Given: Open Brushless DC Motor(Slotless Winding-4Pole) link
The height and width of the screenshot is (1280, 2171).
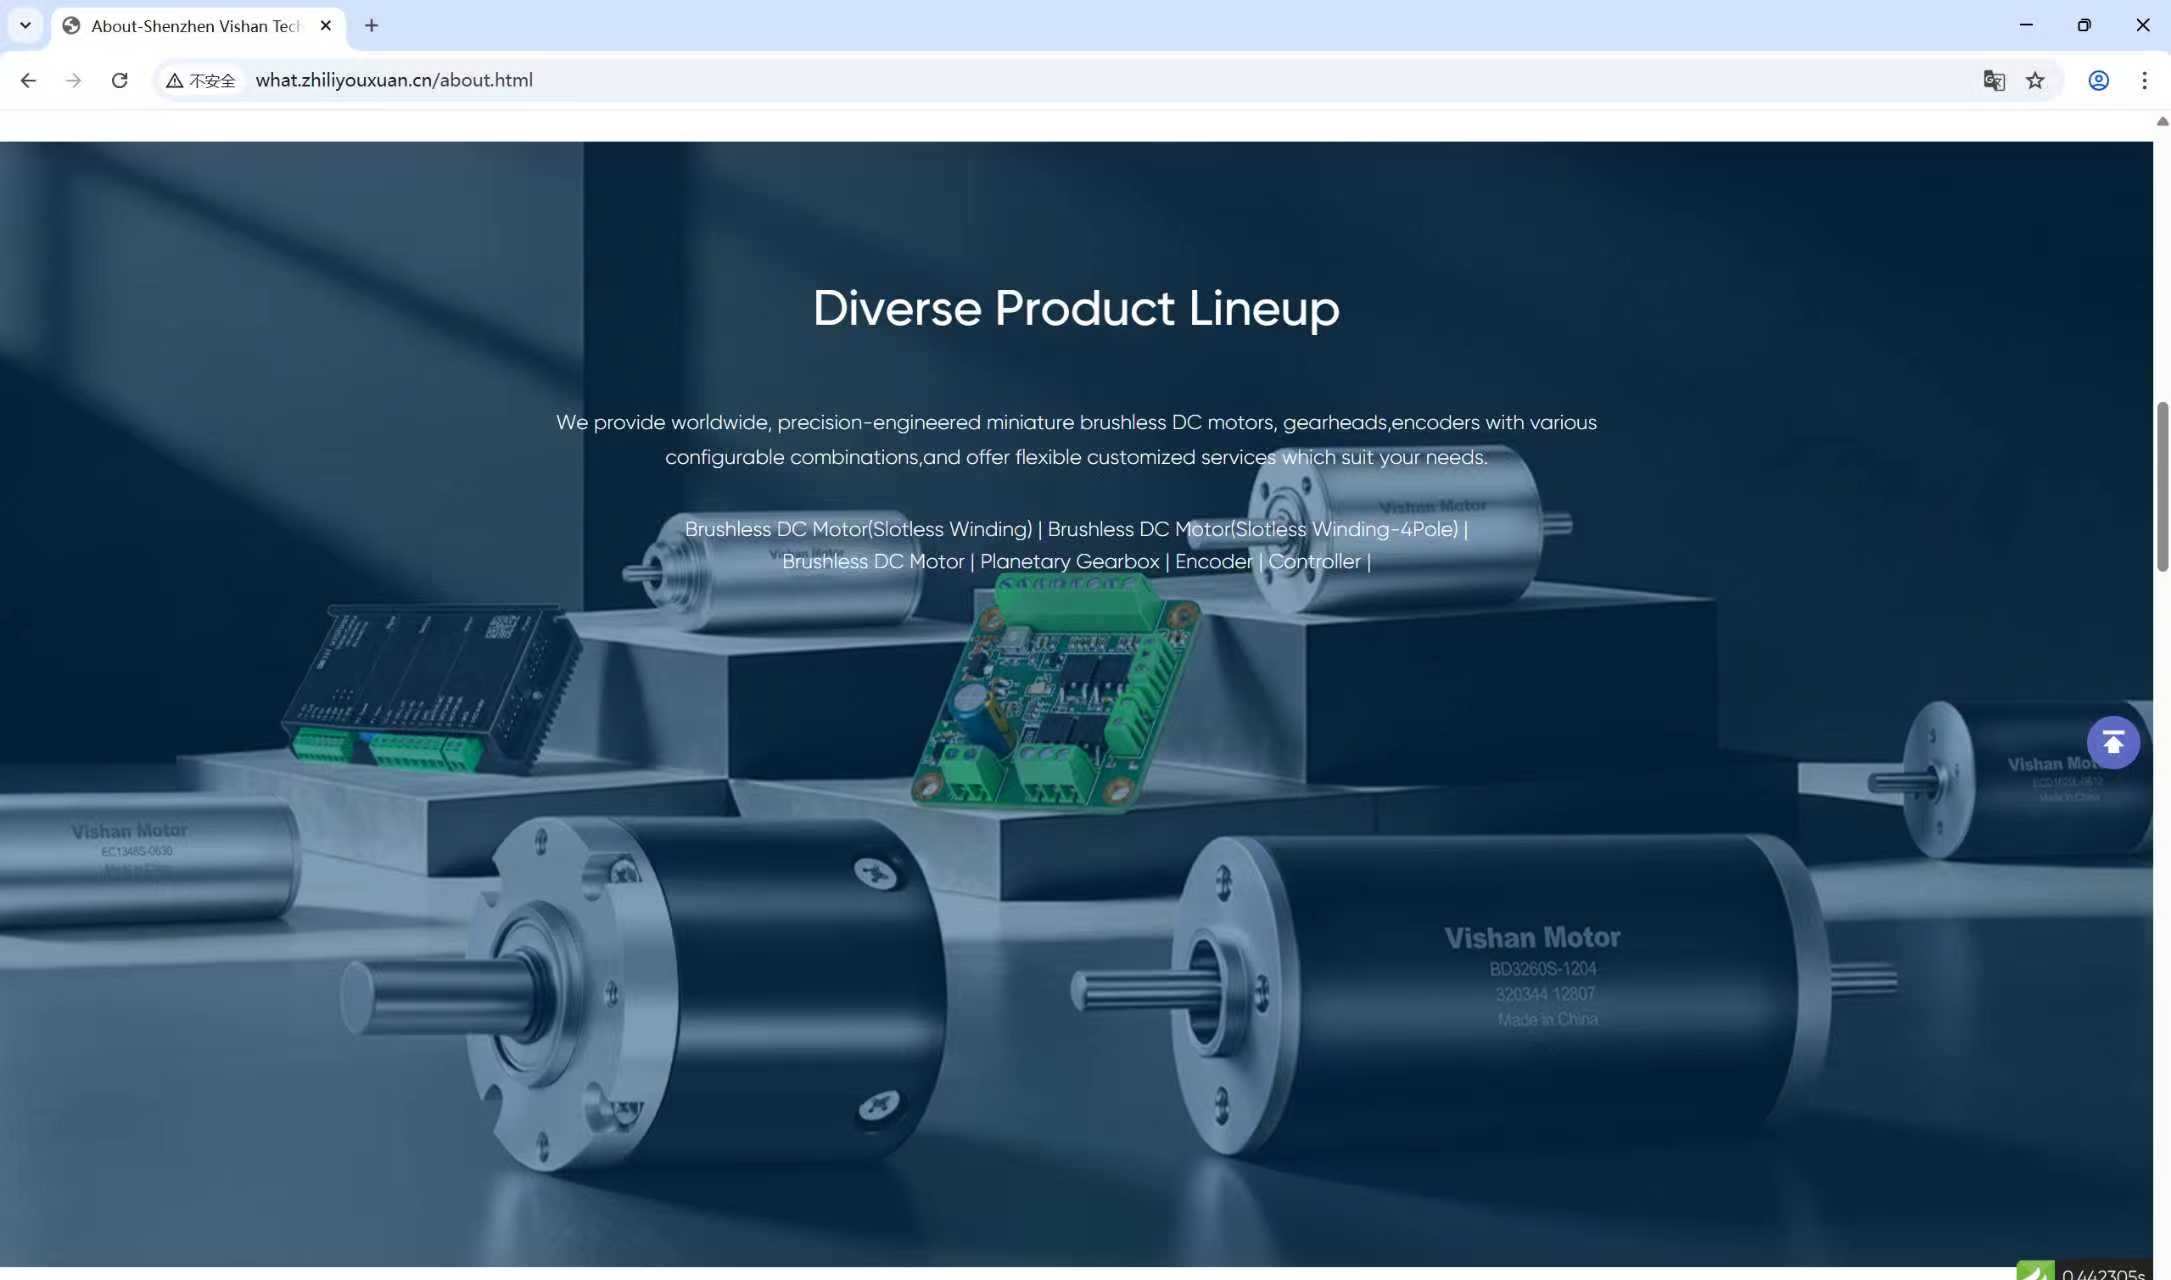Looking at the screenshot, I should click(x=1252, y=529).
